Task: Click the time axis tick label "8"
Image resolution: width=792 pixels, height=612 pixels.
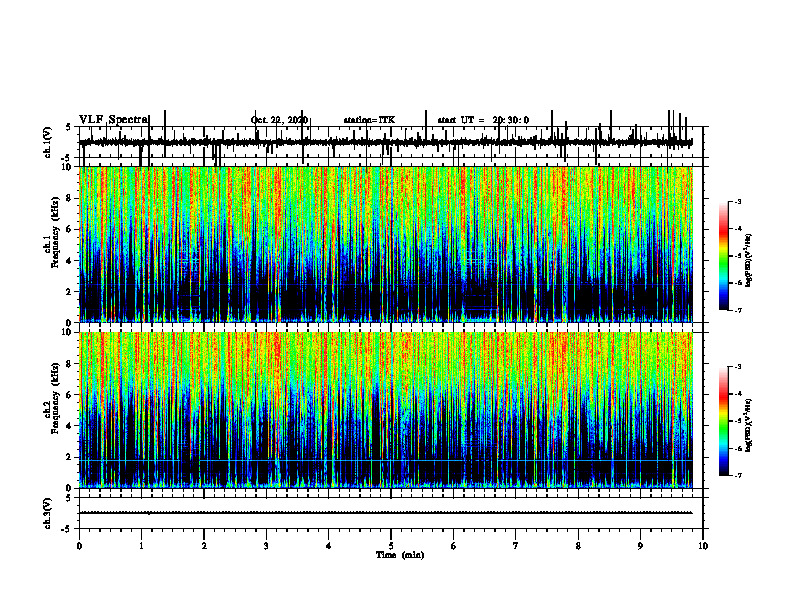Action: (x=578, y=546)
